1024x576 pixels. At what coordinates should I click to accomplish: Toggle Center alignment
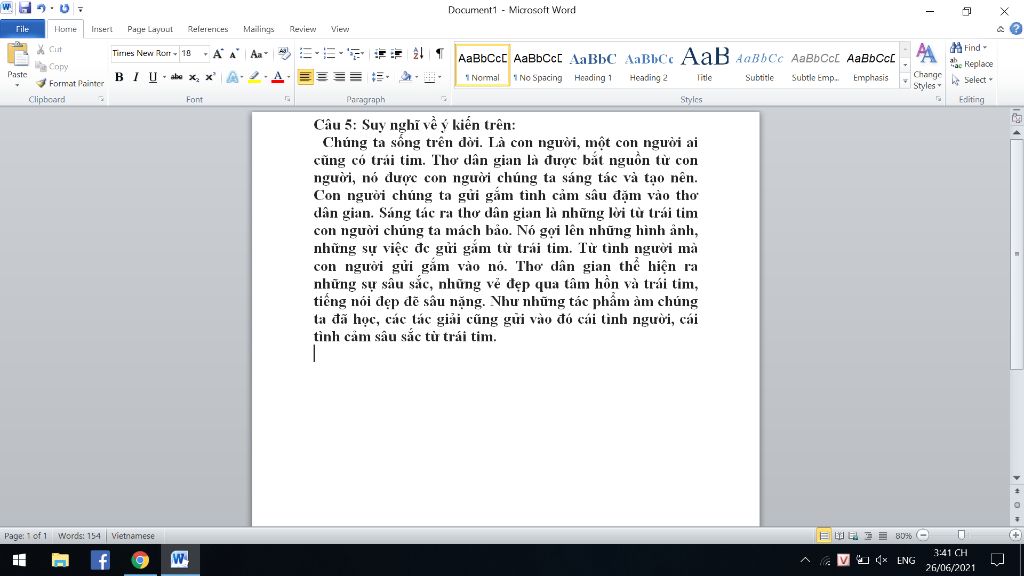click(322, 77)
